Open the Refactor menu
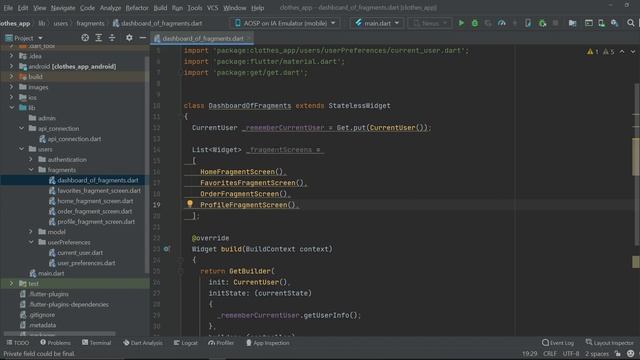Viewport: 640px width, 360px height. (x=137, y=8)
